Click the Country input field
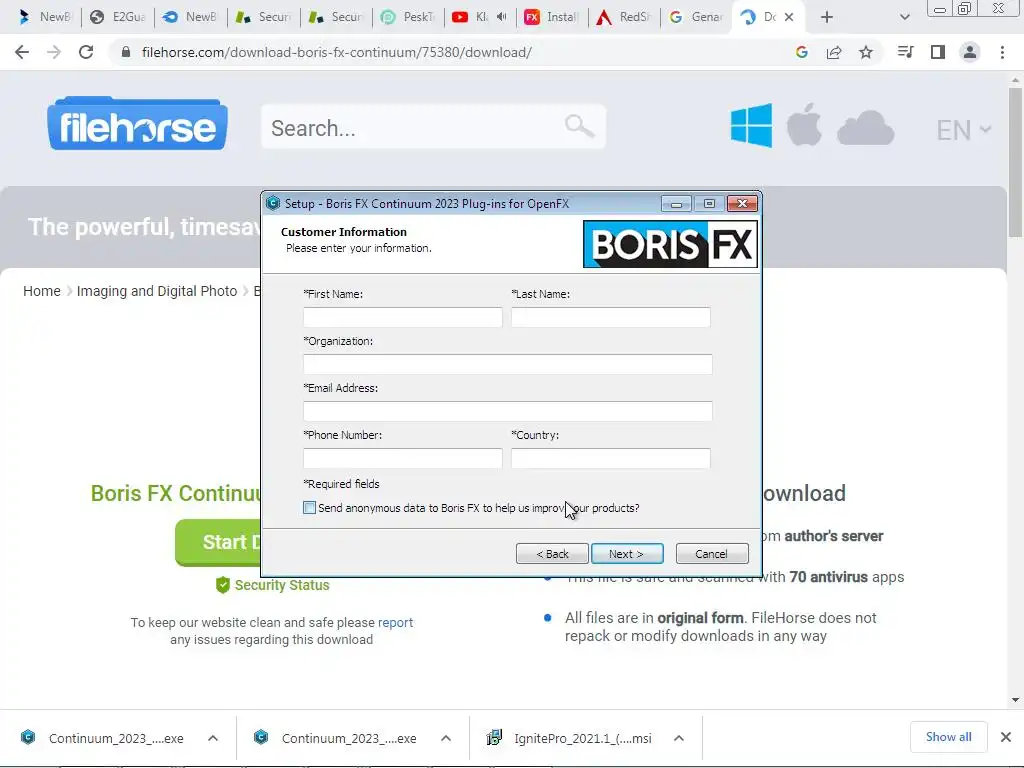The height and width of the screenshot is (768, 1024). (x=611, y=458)
